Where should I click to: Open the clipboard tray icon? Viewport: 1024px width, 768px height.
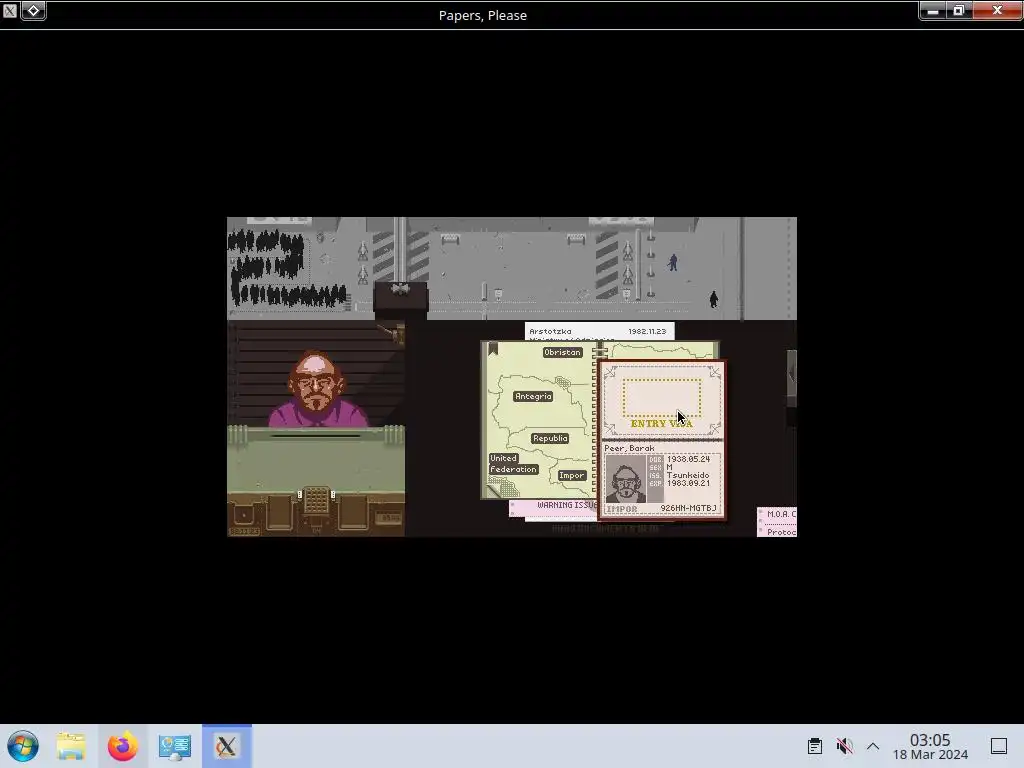[x=814, y=746]
